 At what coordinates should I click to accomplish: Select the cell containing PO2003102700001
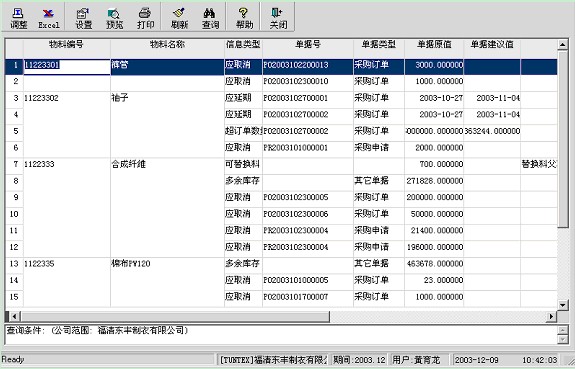click(308, 98)
